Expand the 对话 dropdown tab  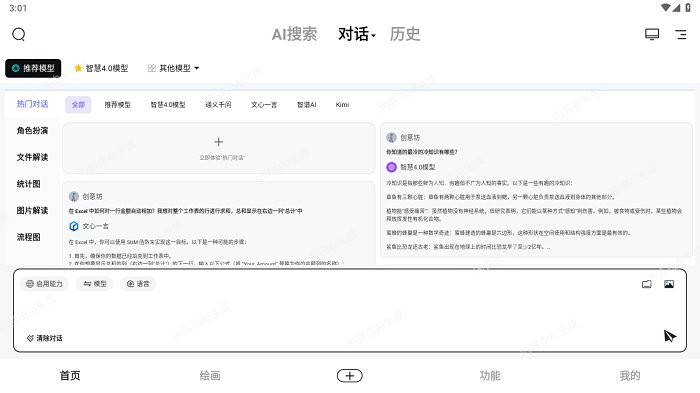coord(357,34)
